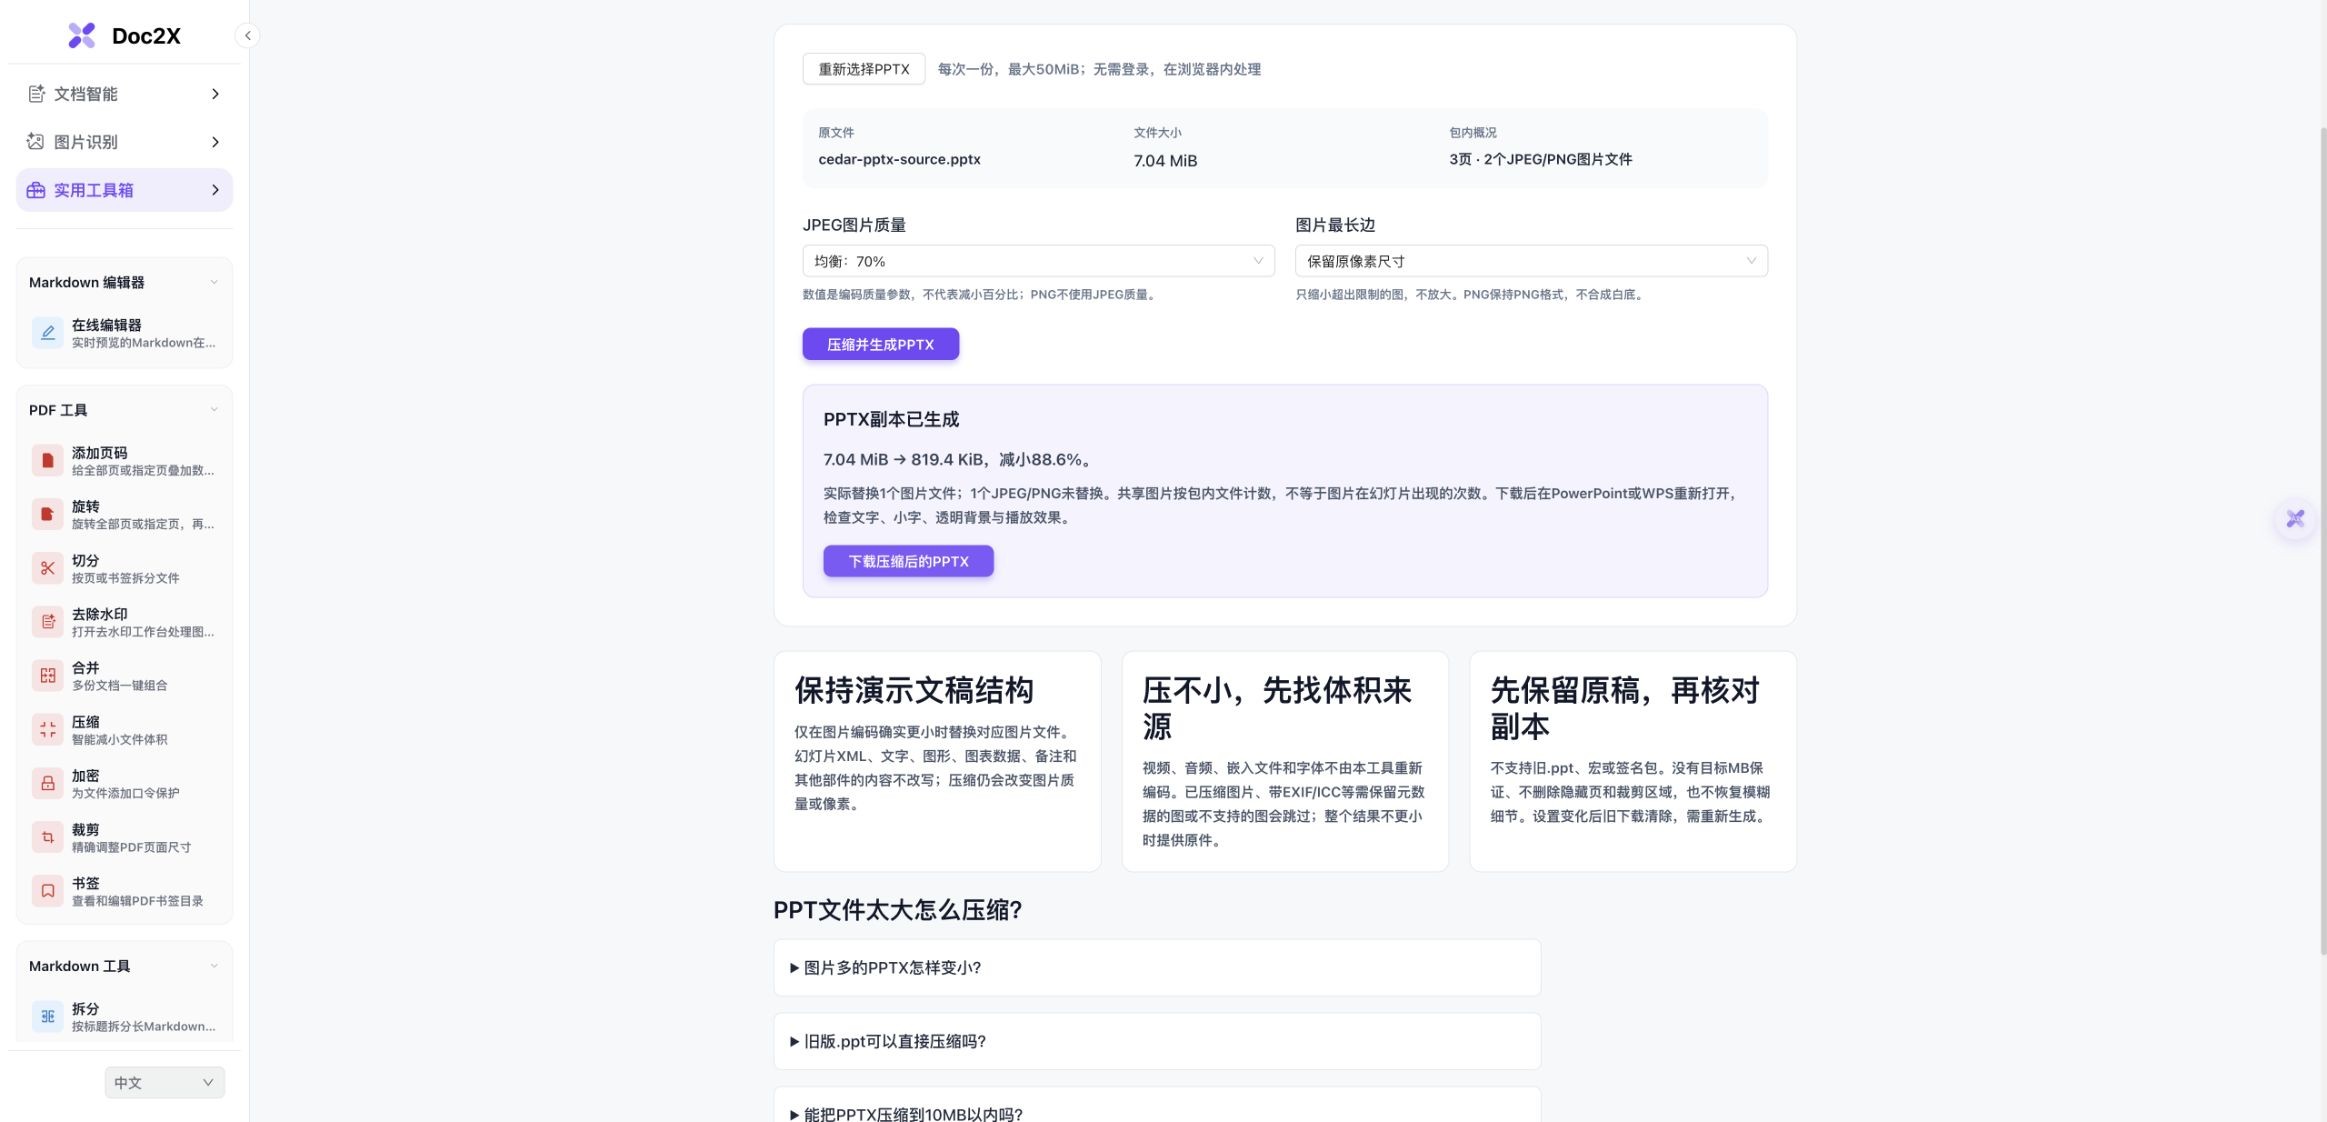This screenshot has height=1122, width=2327.
Task: Open the 图片最长边 dropdown 保留原像素尺寸
Action: (1531, 261)
